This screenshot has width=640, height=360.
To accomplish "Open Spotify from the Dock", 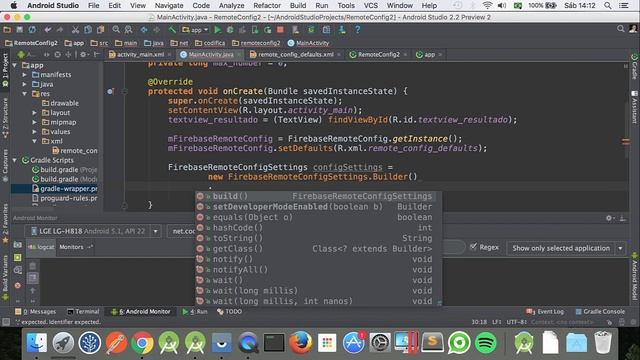I will [485, 342].
